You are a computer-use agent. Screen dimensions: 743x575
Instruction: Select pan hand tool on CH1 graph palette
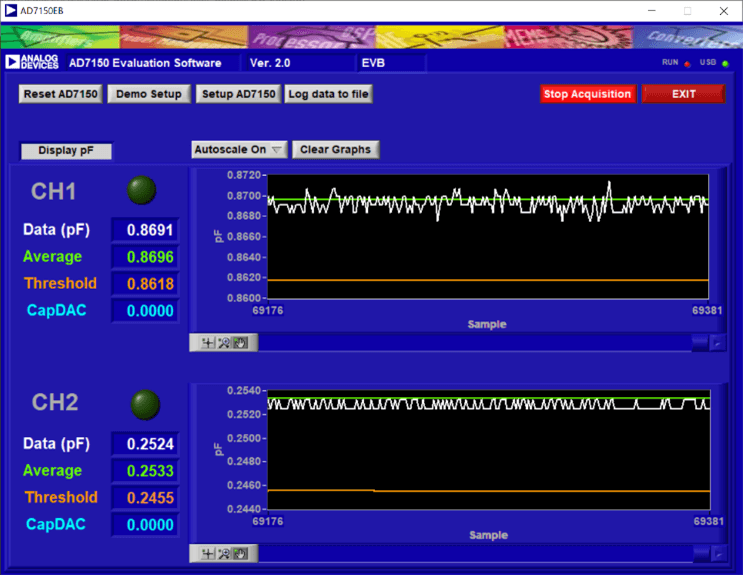pyautogui.click(x=240, y=343)
